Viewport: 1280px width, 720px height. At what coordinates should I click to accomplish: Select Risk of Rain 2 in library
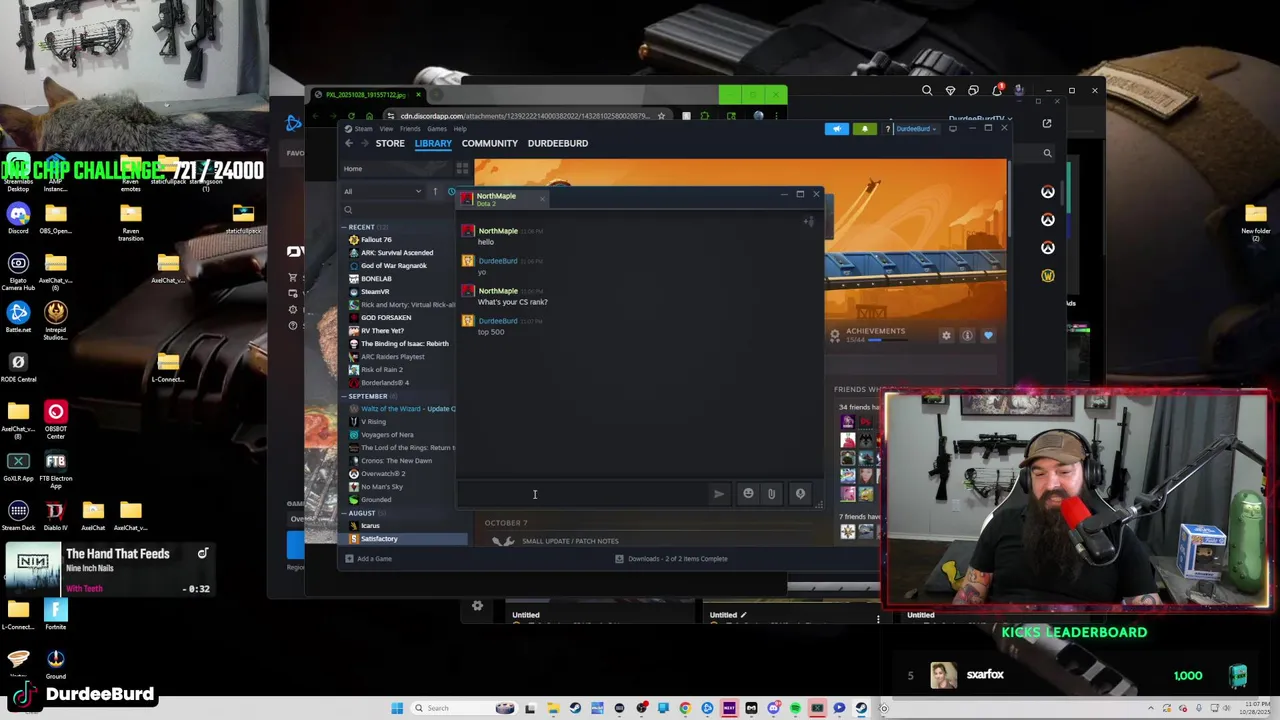[x=381, y=370]
